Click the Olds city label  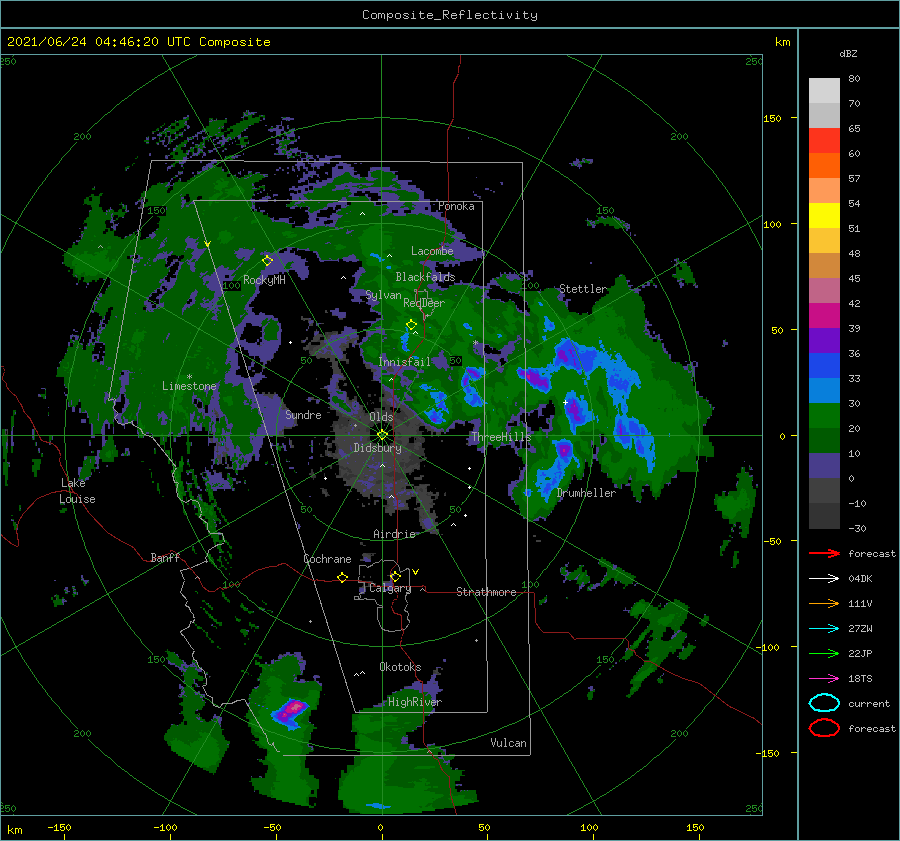point(381,417)
